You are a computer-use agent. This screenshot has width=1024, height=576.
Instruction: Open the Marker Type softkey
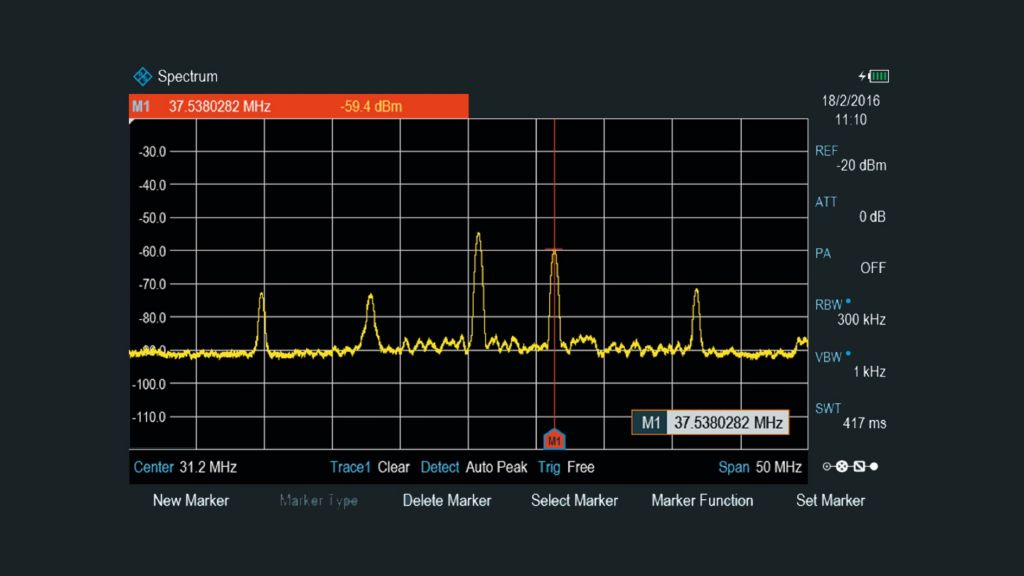click(x=319, y=500)
